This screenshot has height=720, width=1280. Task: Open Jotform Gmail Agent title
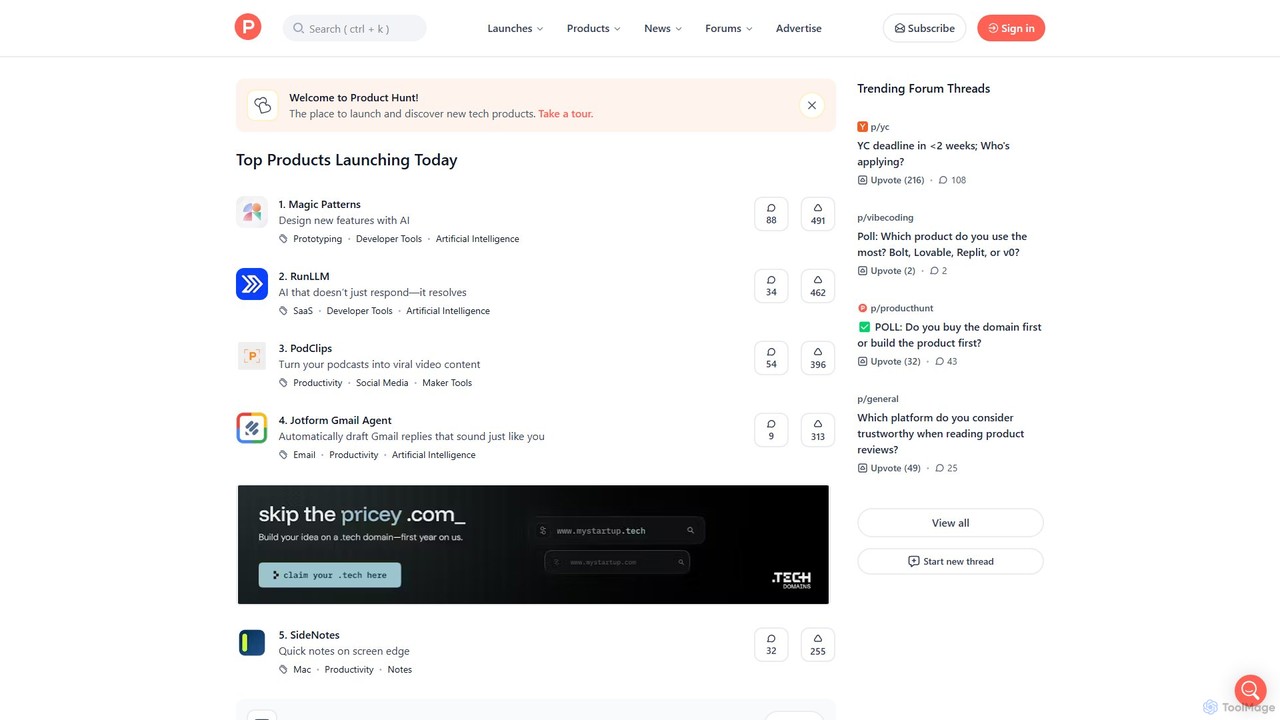(335, 420)
